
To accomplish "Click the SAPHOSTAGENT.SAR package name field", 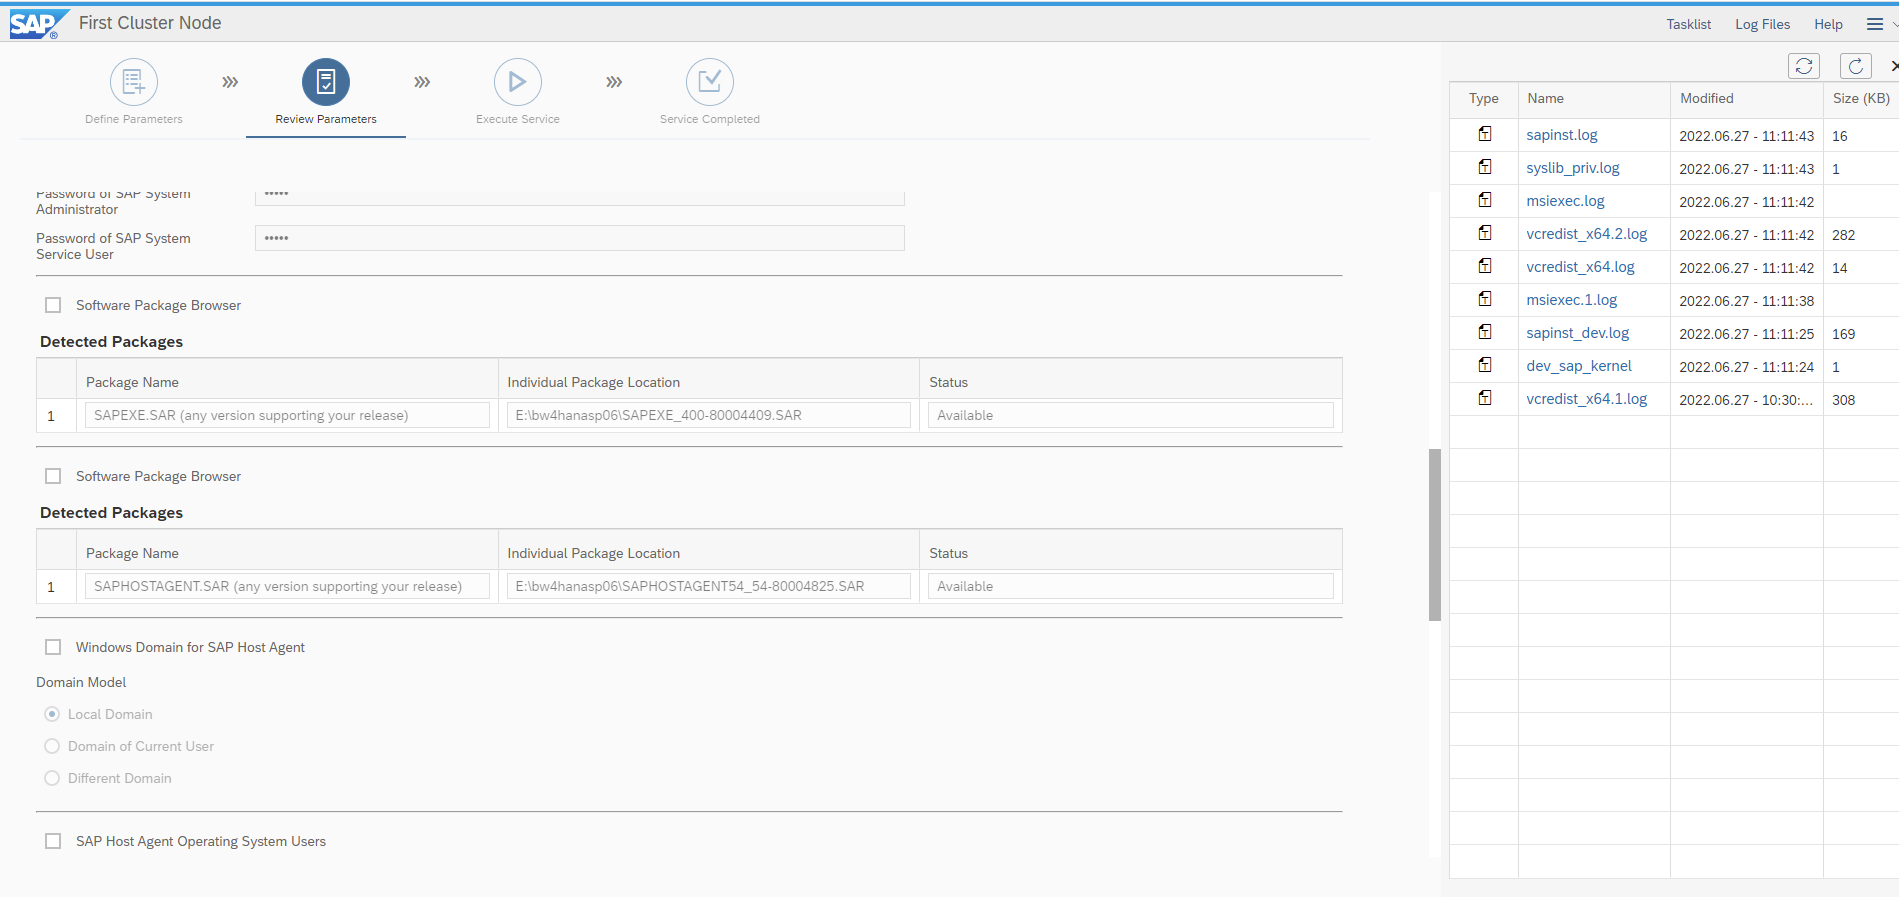I will [x=287, y=586].
